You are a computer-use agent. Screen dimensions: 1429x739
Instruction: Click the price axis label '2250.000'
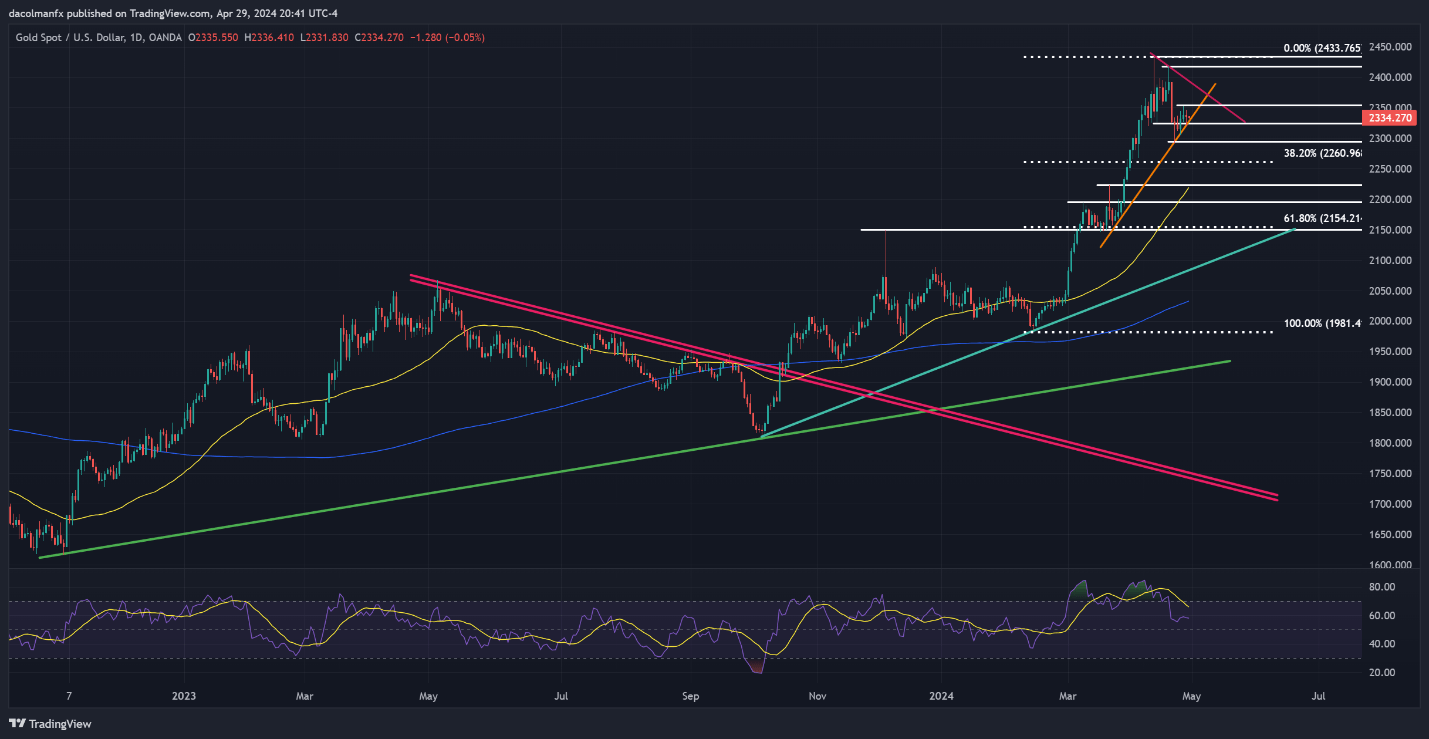(x=1390, y=169)
